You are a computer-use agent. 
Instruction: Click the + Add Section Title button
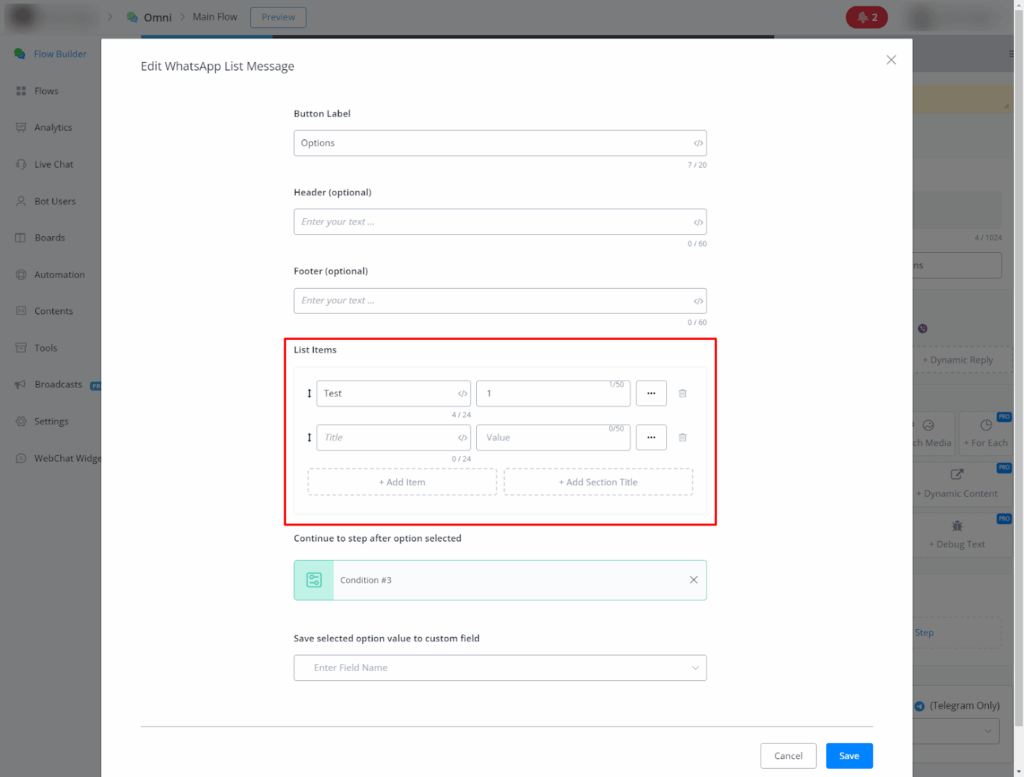598,482
